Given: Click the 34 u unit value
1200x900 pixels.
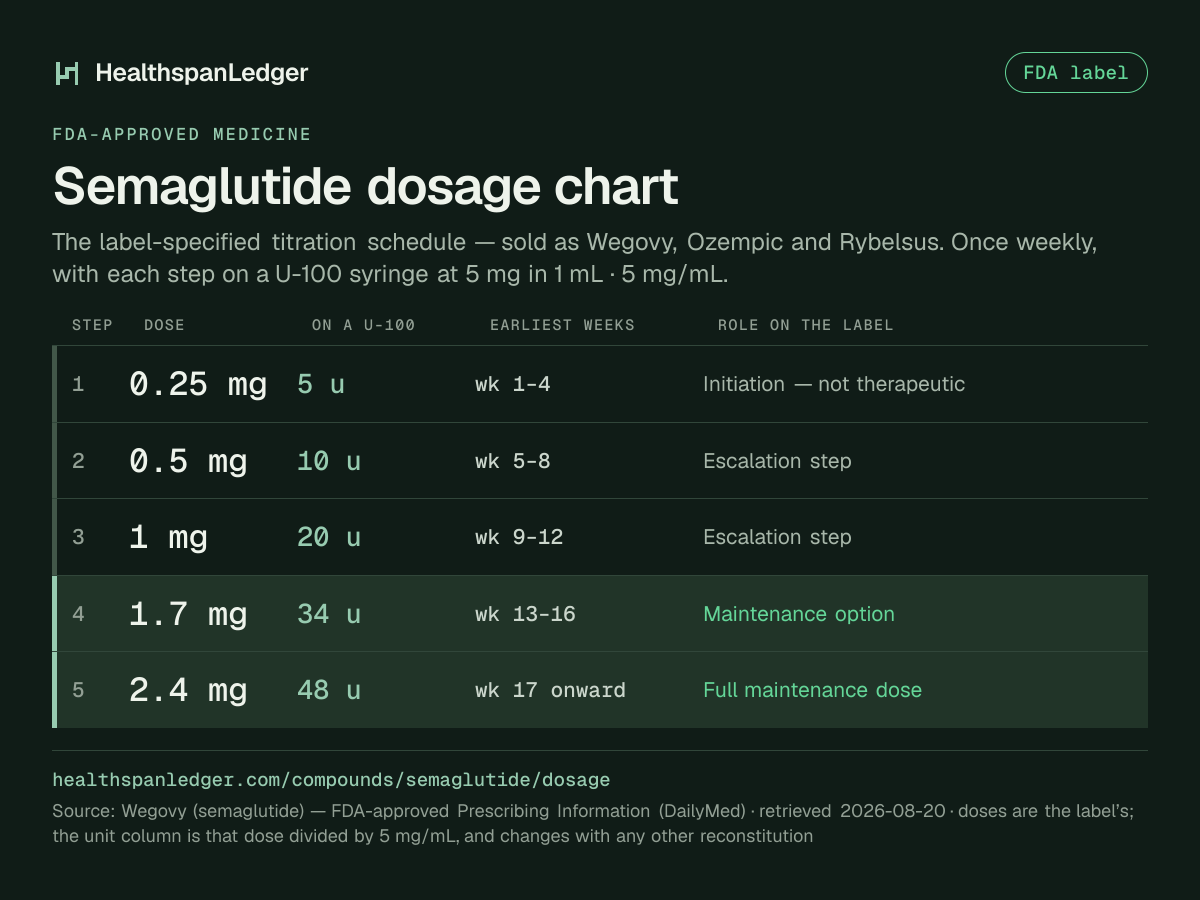Looking at the screenshot, I should [329, 614].
